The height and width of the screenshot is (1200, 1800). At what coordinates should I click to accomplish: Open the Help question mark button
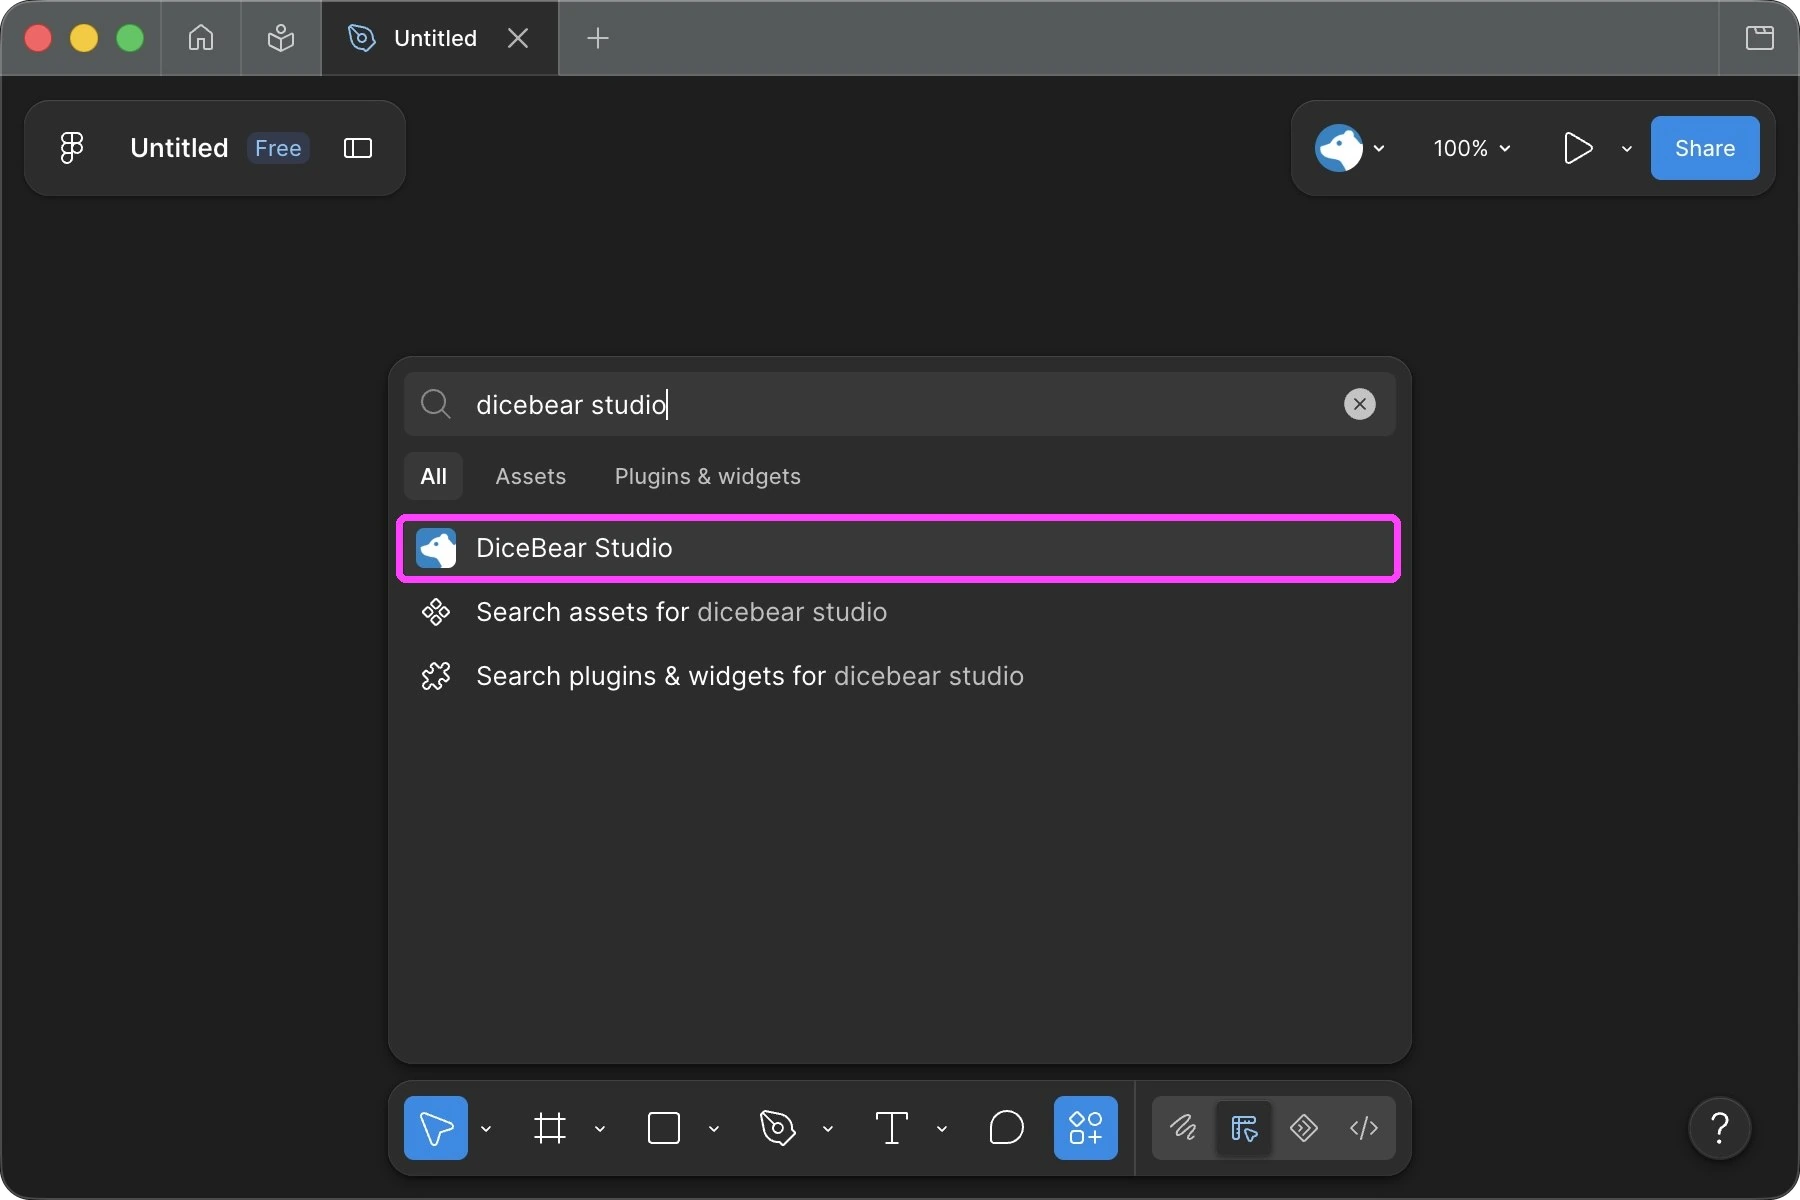[x=1720, y=1128]
